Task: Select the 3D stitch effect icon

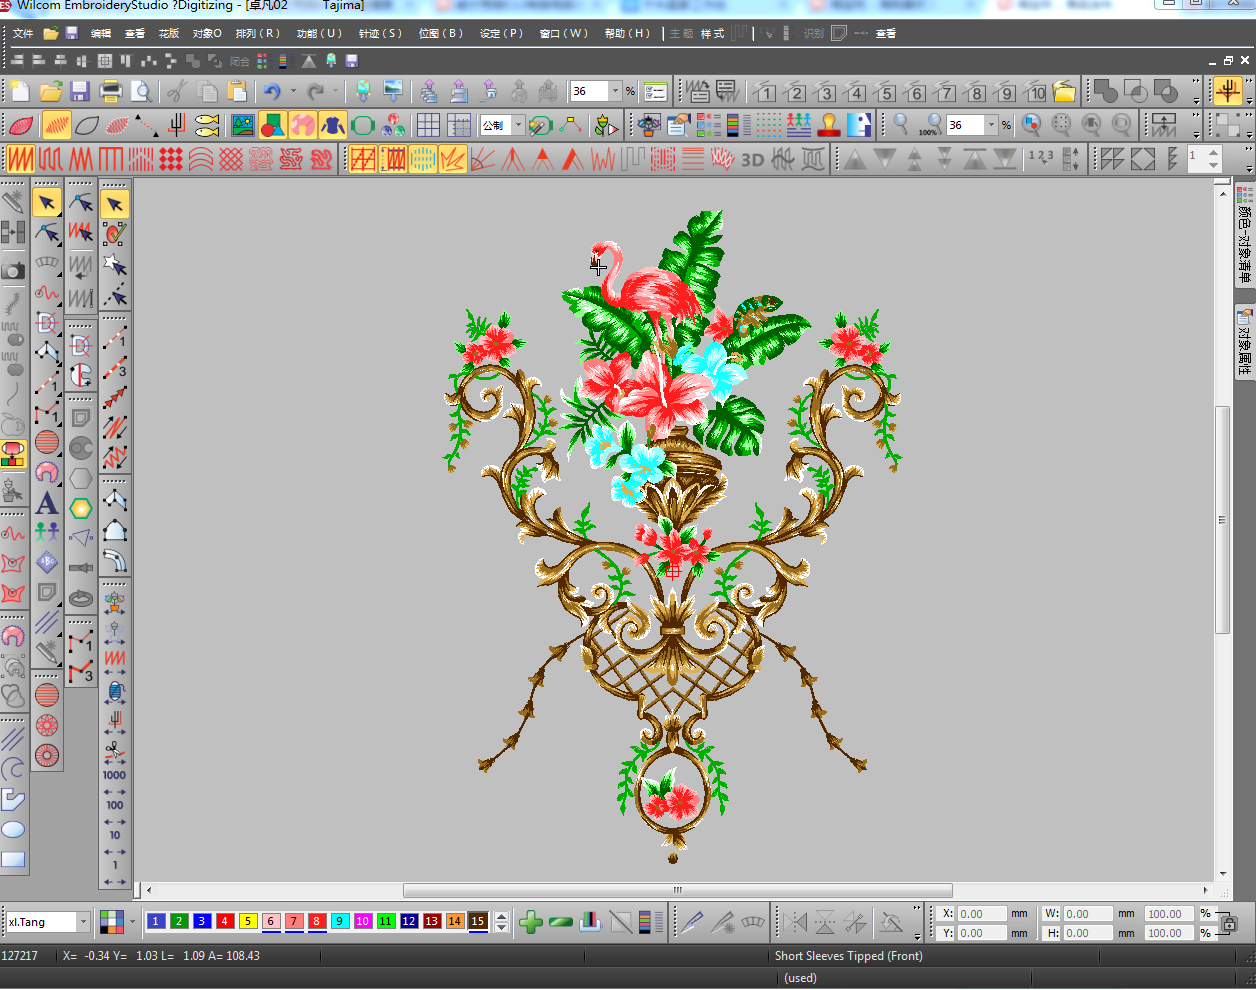Action: pos(752,159)
